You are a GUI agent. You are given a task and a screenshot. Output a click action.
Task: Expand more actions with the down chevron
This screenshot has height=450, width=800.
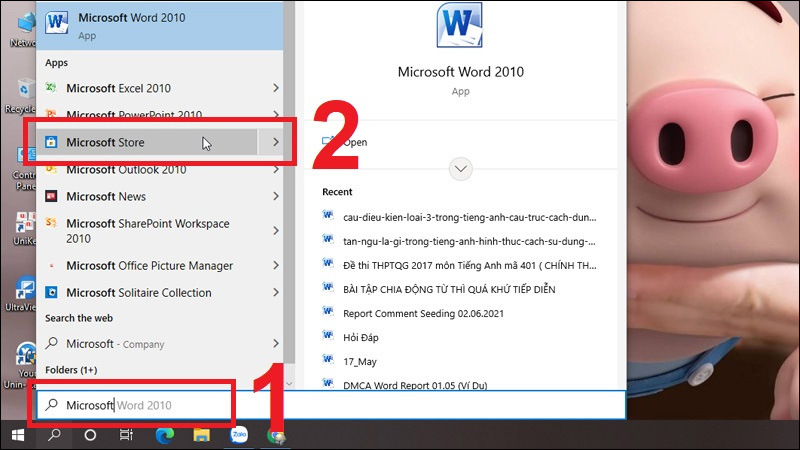(461, 169)
